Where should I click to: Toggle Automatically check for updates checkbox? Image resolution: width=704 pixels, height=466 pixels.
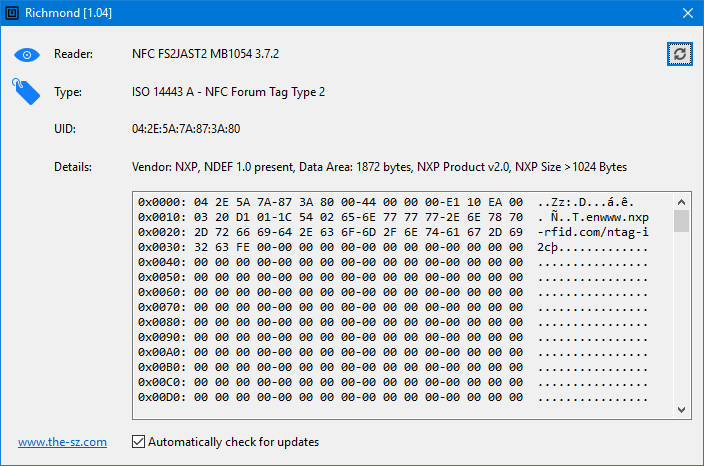coord(138,442)
